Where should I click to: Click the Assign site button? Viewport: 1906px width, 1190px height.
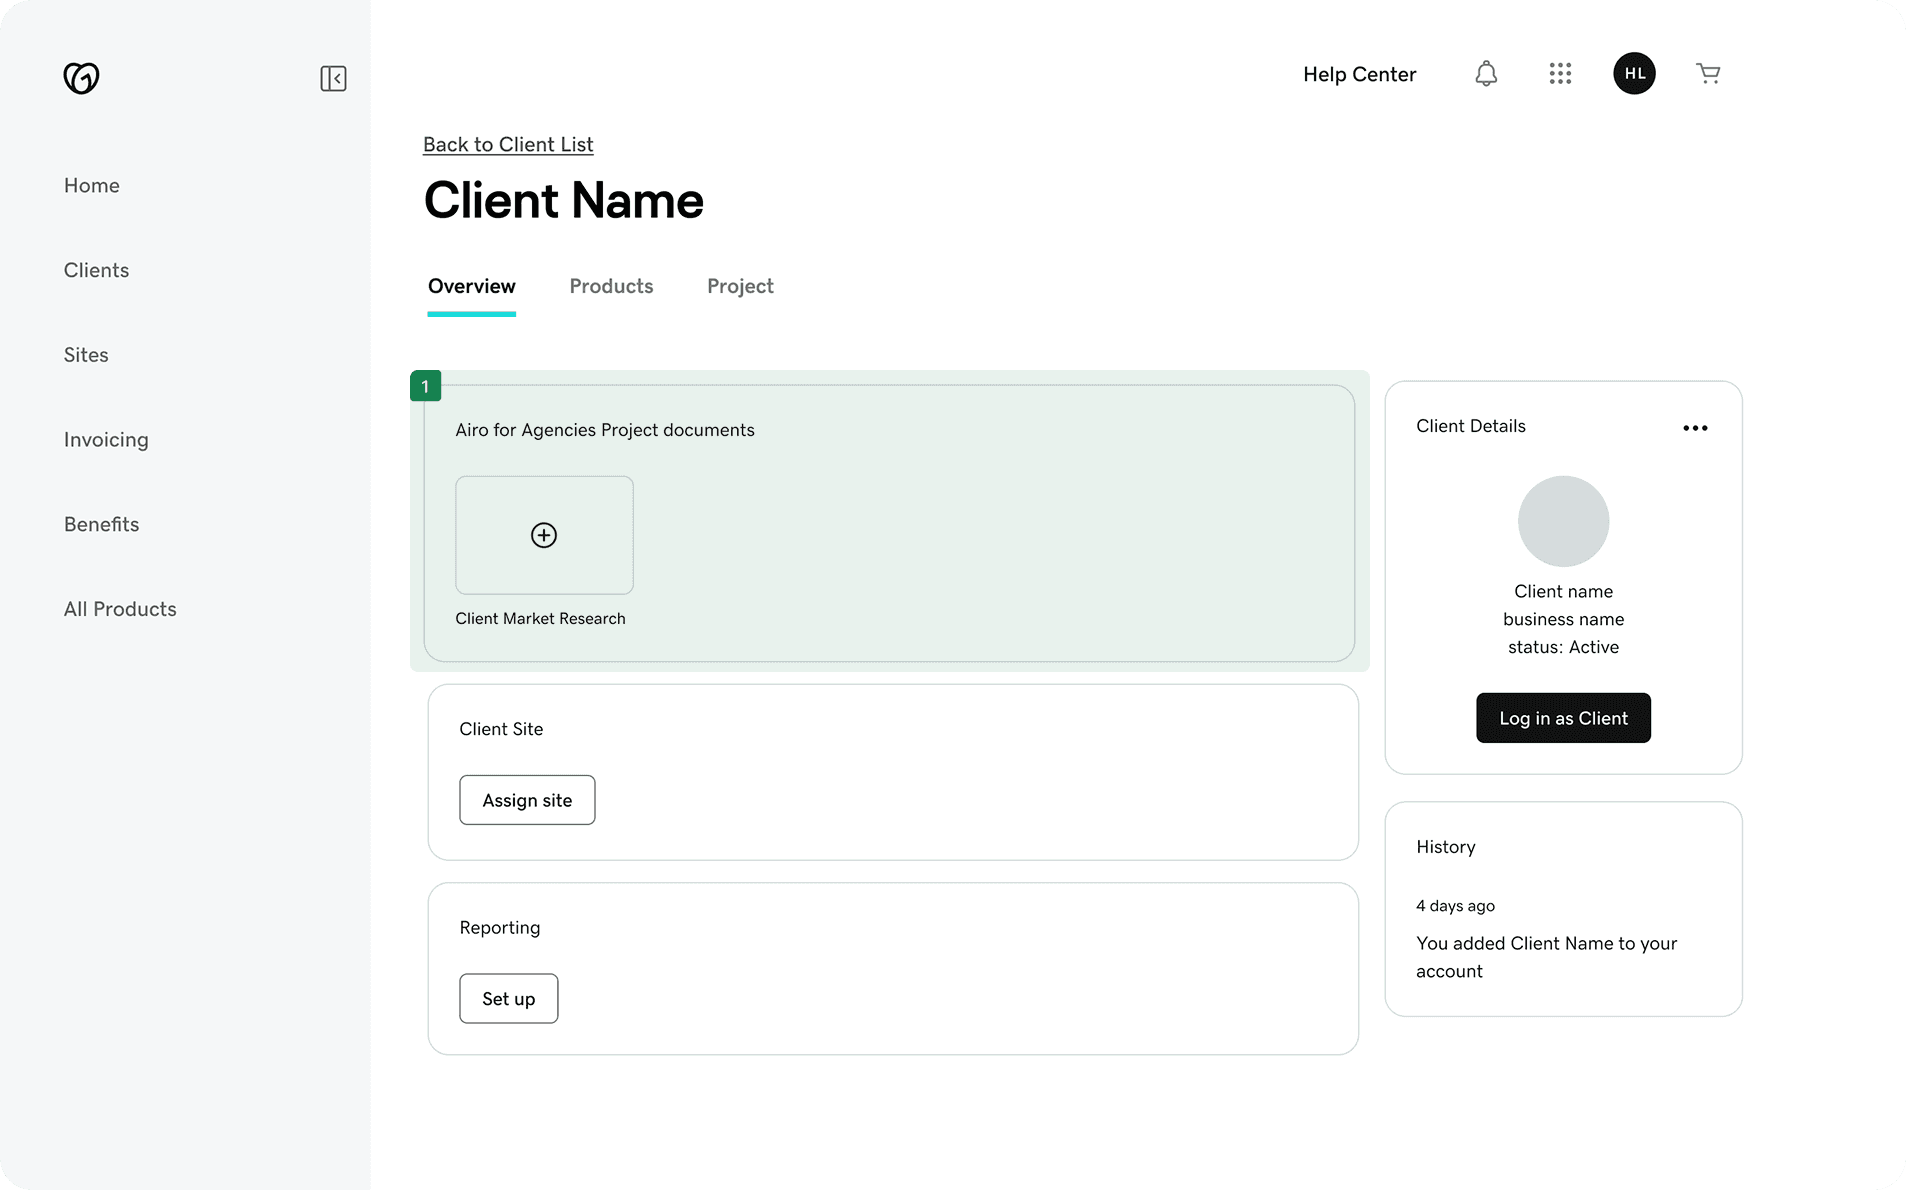(527, 800)
